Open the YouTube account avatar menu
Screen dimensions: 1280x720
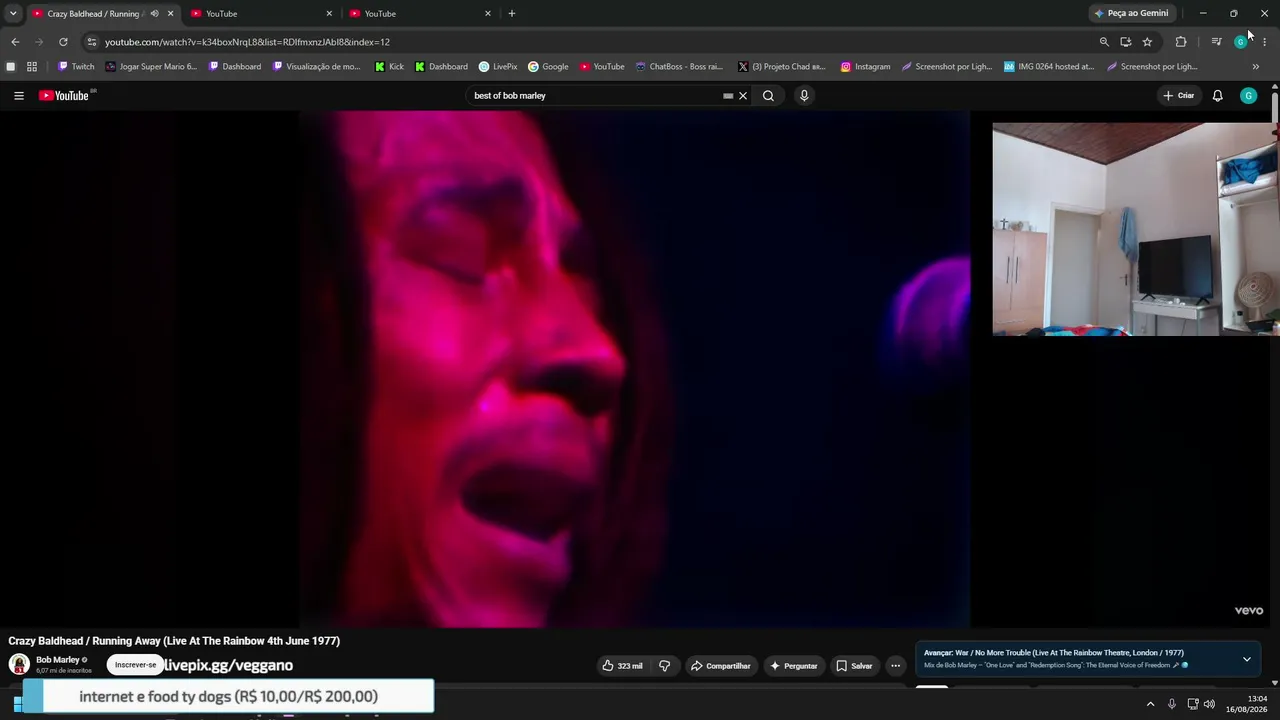tap(1248, 96)
